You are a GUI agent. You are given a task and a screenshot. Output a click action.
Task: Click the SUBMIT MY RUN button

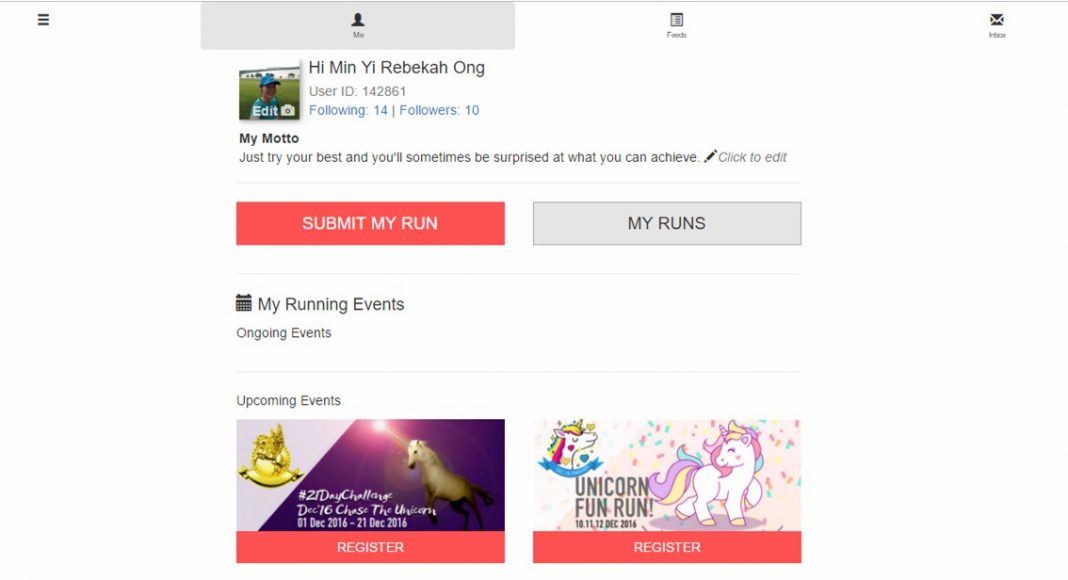click(371, 223)
